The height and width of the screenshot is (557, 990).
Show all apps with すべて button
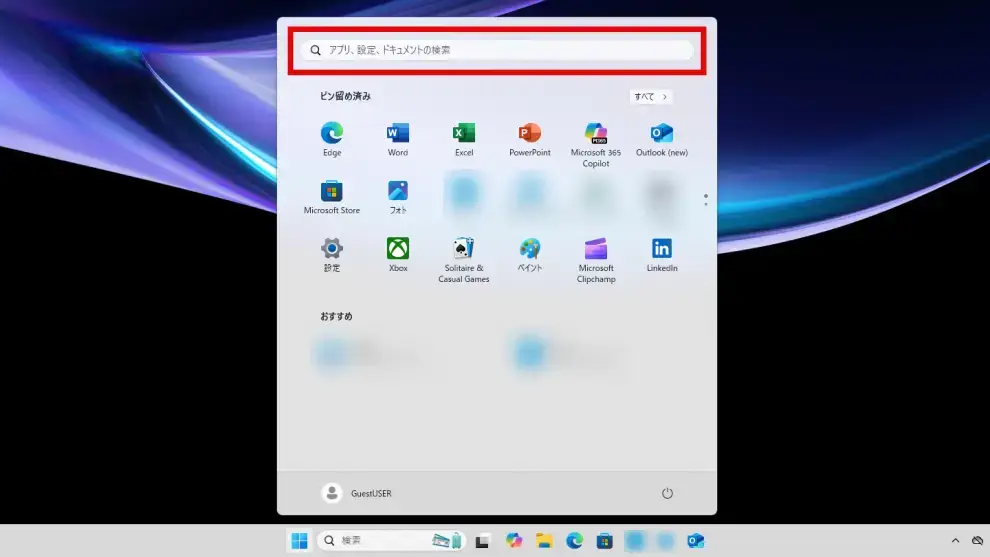(x=651, y=97)
